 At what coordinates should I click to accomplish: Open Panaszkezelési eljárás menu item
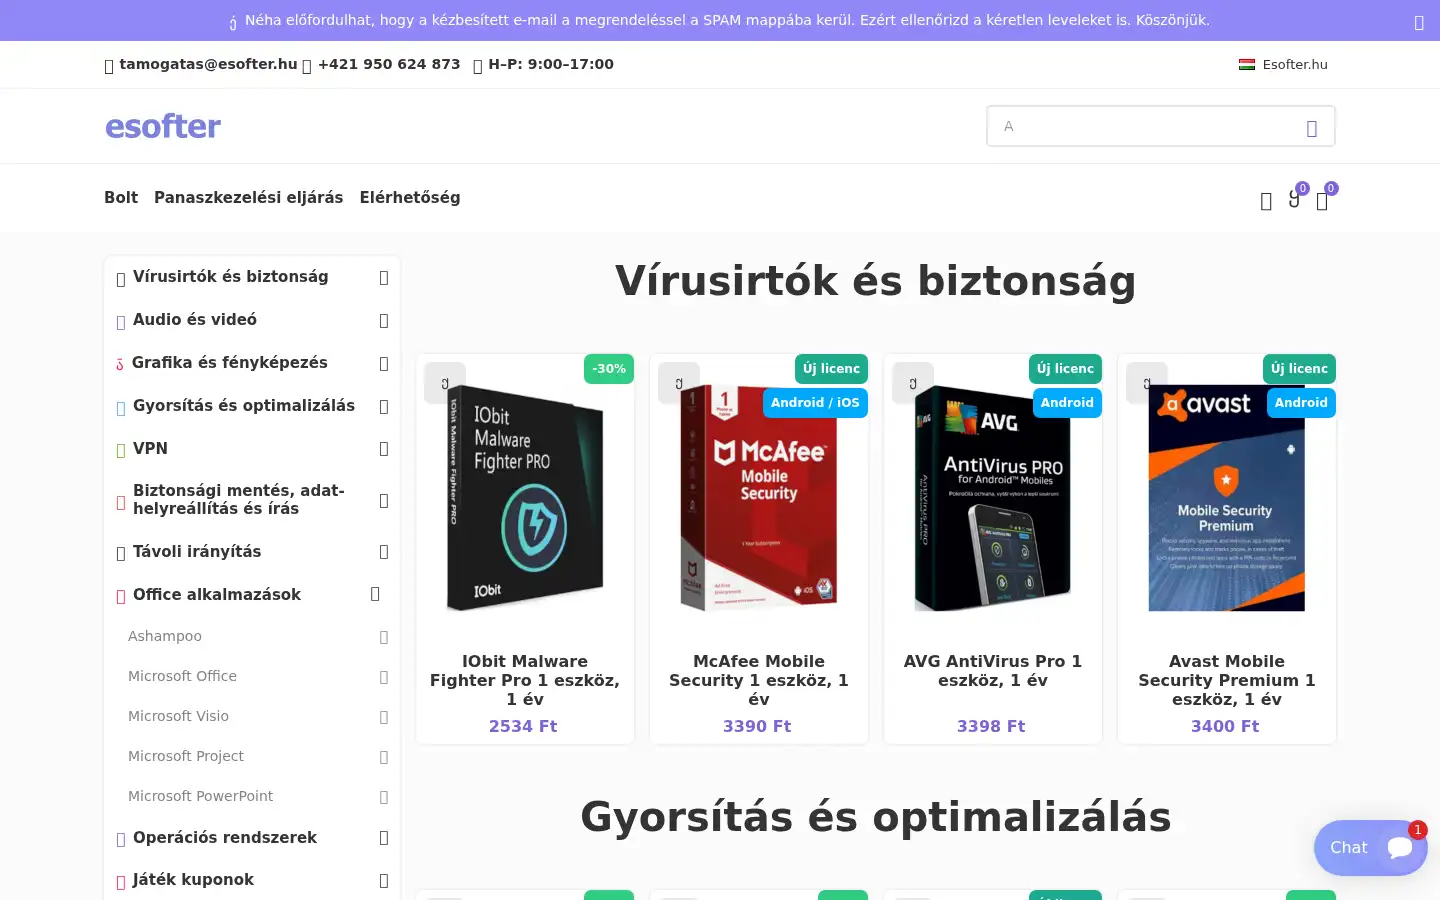248,197
